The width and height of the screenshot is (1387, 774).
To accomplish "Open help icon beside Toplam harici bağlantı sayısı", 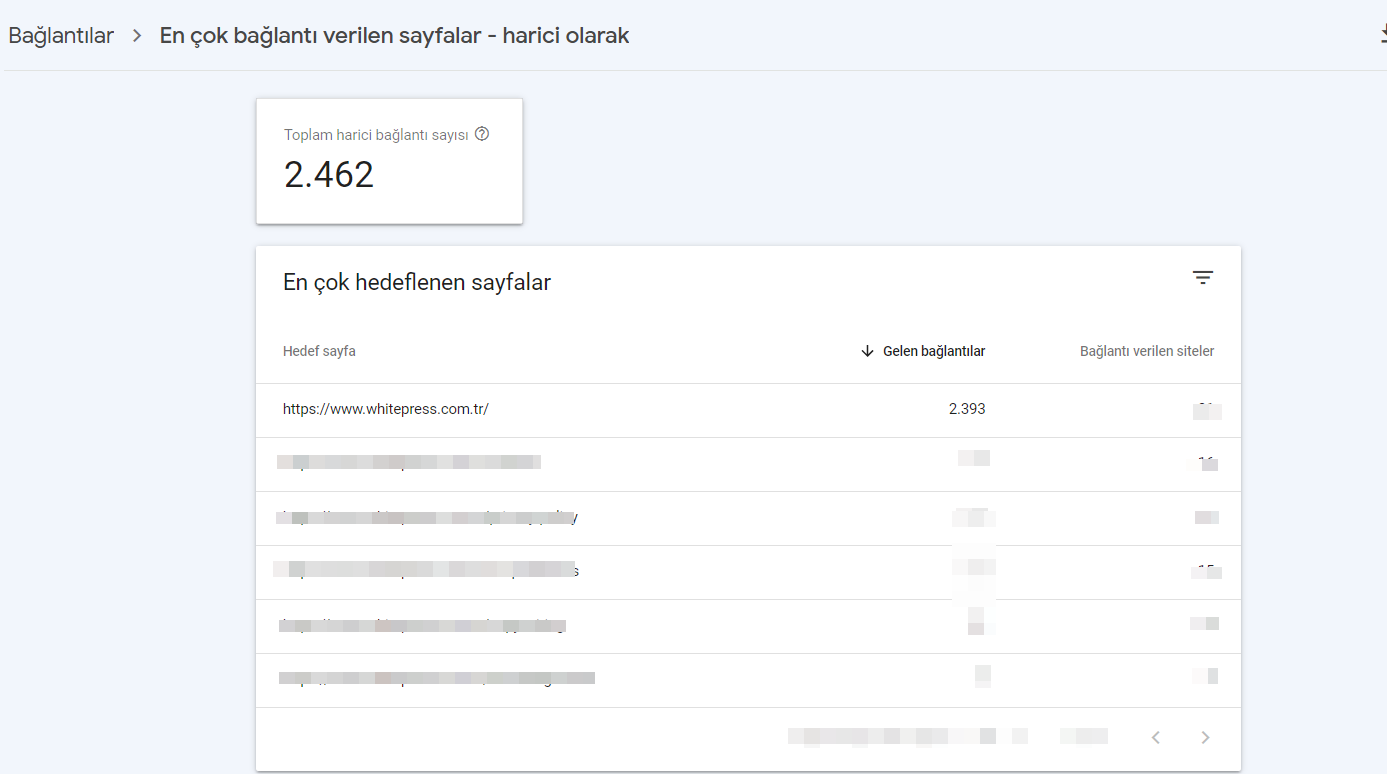I will [x=482, y=134].
